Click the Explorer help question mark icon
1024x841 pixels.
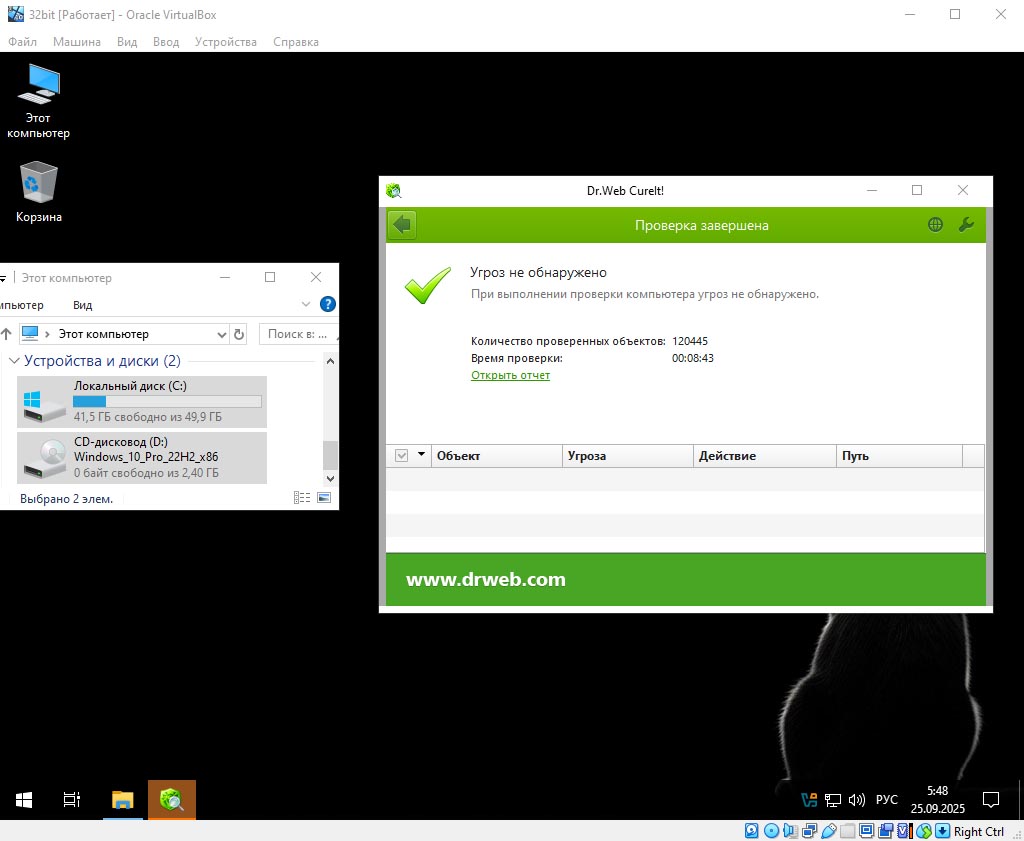click(x=327, y=304)
